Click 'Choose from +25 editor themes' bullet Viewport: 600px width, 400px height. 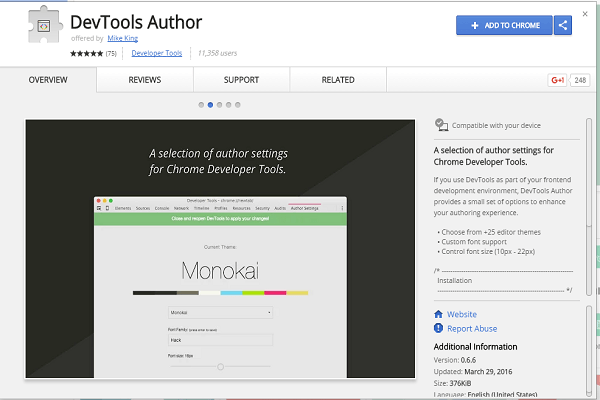click(489, 232)
